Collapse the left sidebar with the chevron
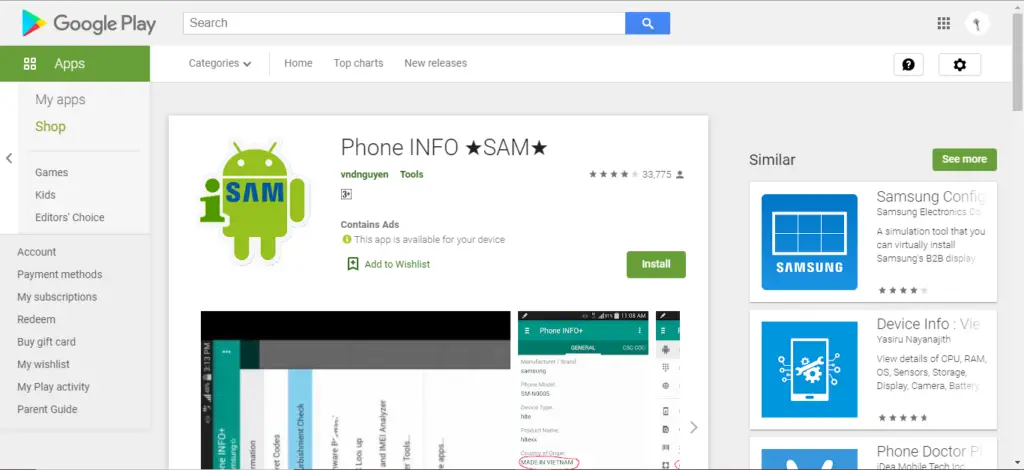This screenshot has height=470, width=1024. [9, 158]
